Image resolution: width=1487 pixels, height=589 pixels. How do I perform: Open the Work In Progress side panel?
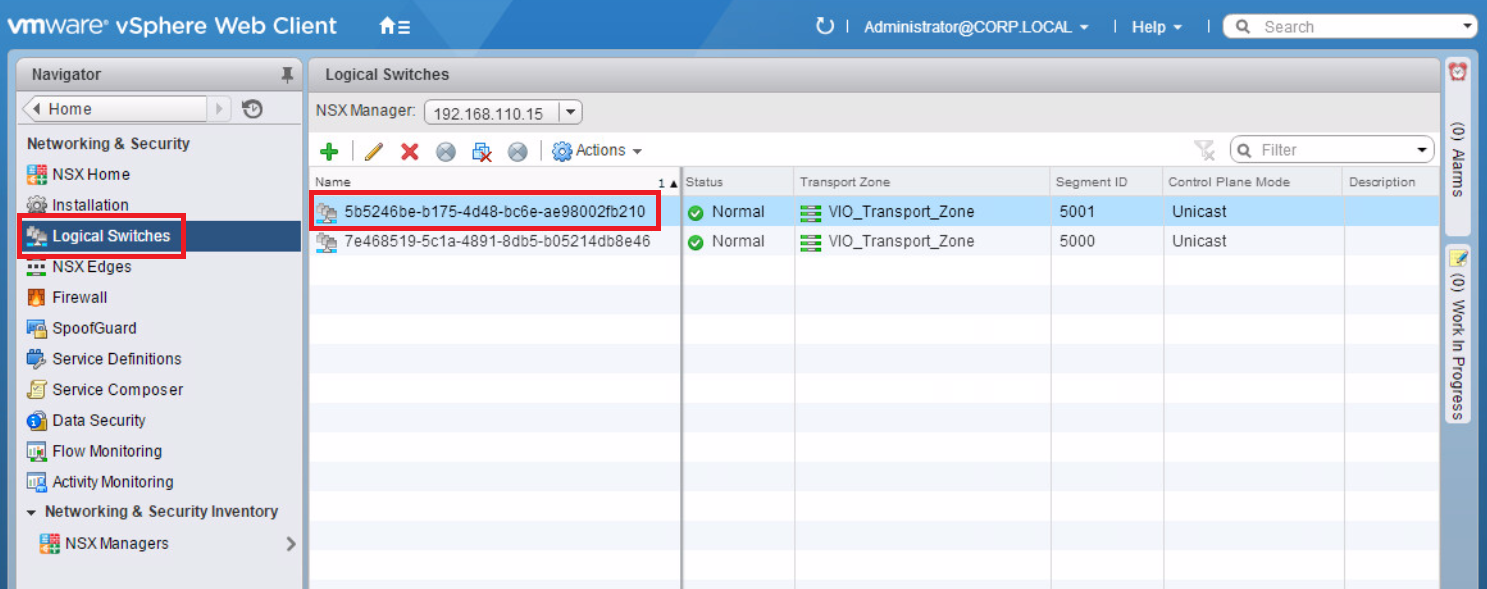click(1458, 333)
